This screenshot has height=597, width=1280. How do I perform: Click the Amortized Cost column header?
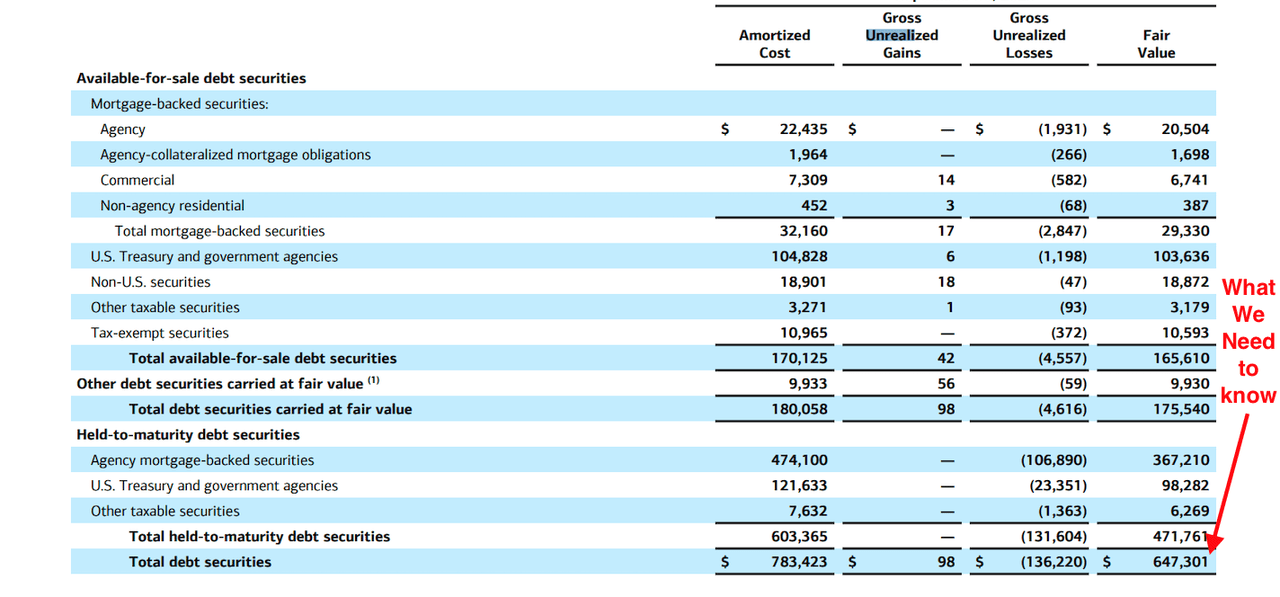tap(774, 44)
